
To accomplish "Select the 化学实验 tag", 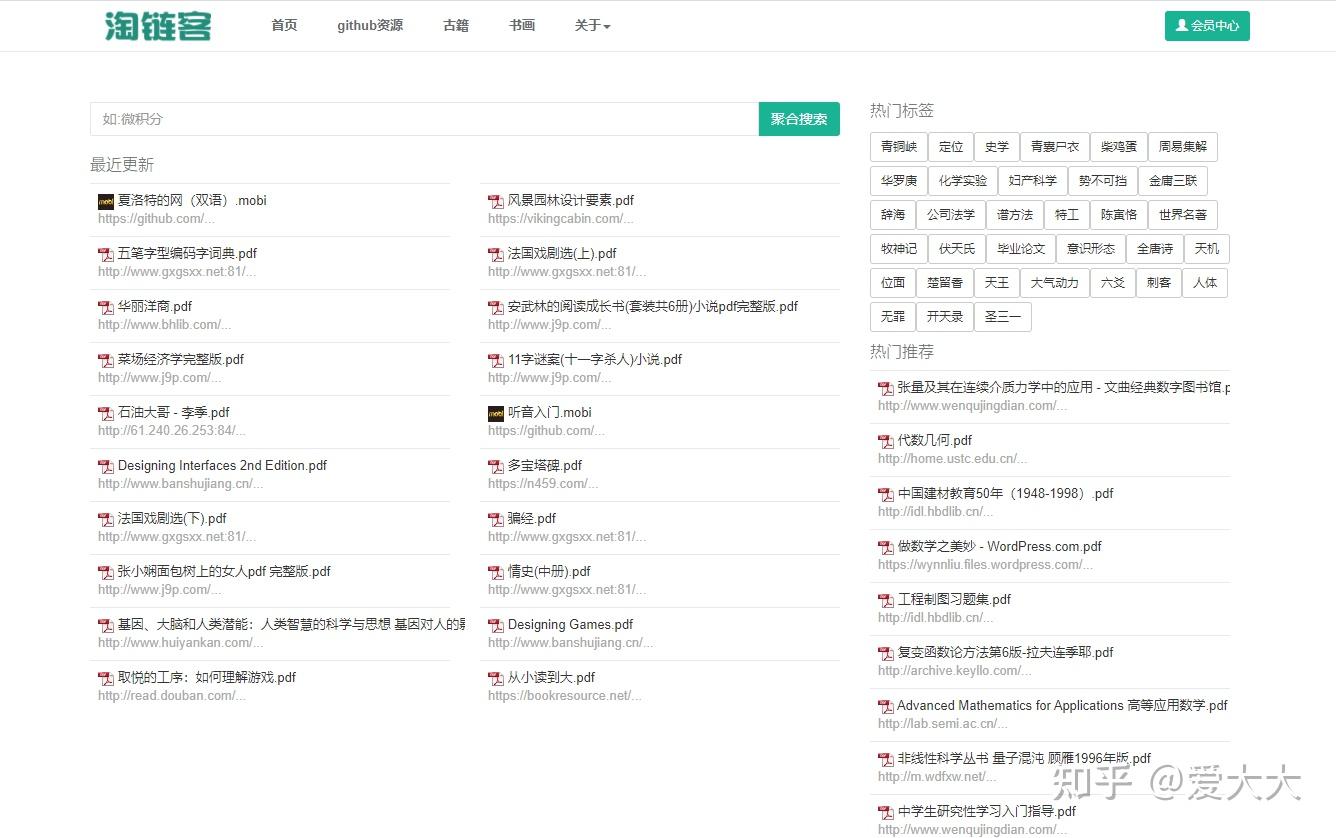I will 963,181.
